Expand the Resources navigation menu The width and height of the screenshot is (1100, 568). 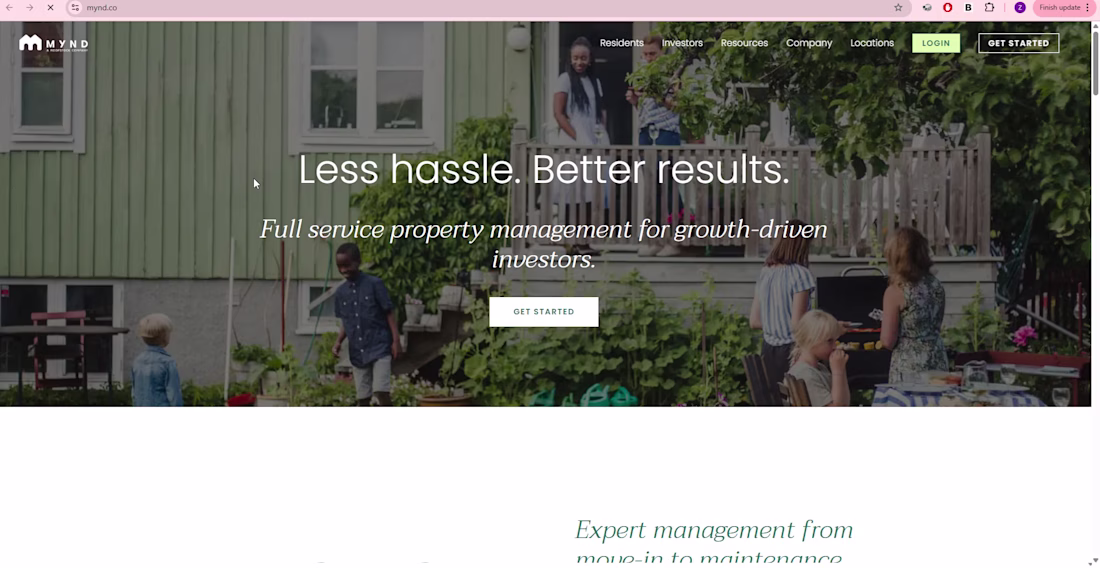click(744, 43)
